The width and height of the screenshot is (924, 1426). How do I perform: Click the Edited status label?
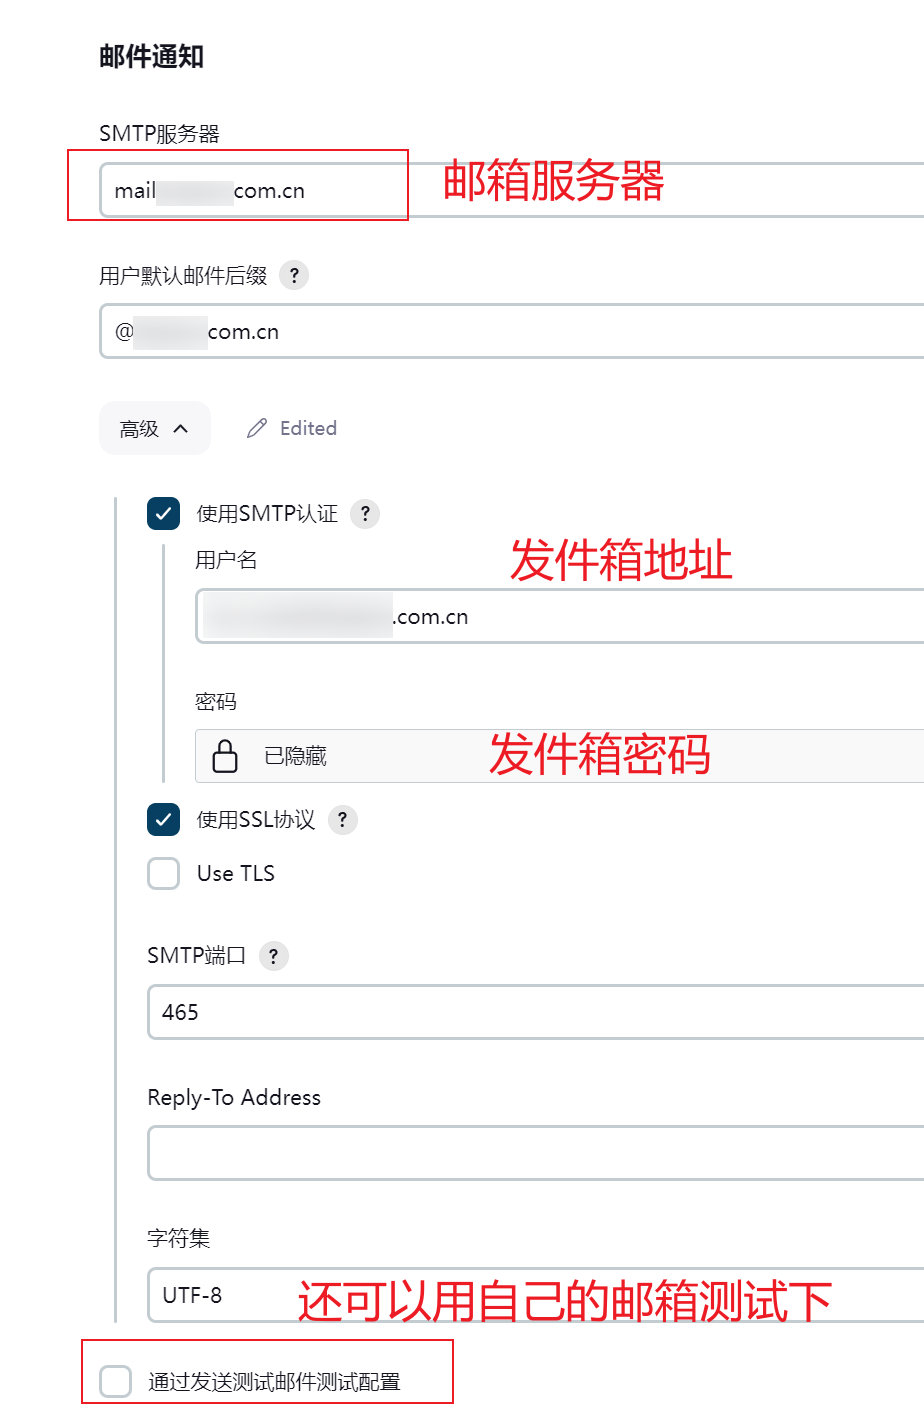pyautogui.click(x=308, y=428)
